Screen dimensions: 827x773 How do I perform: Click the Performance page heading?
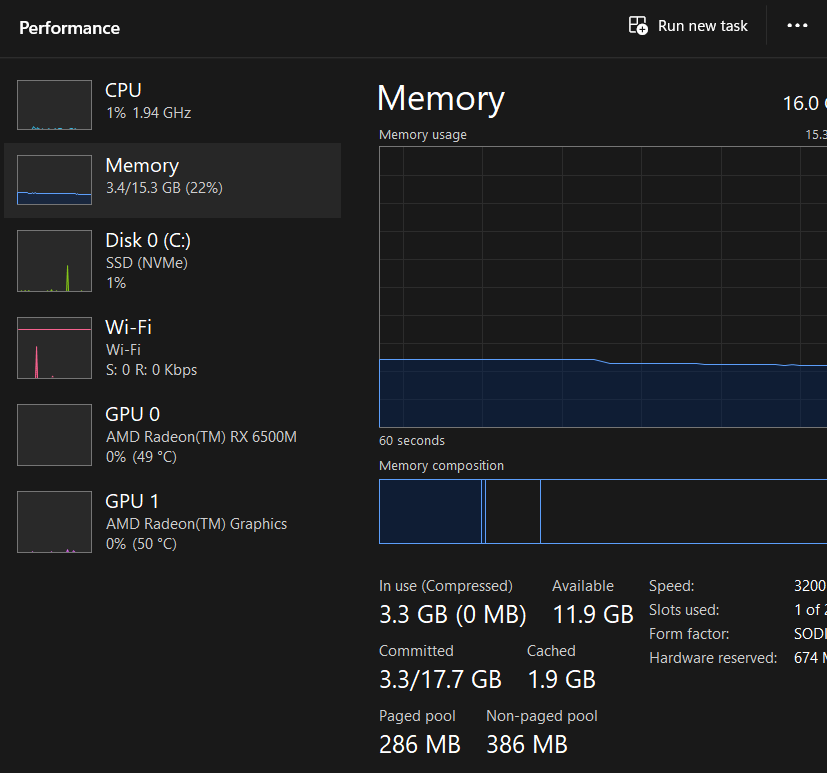coord(69,28)
